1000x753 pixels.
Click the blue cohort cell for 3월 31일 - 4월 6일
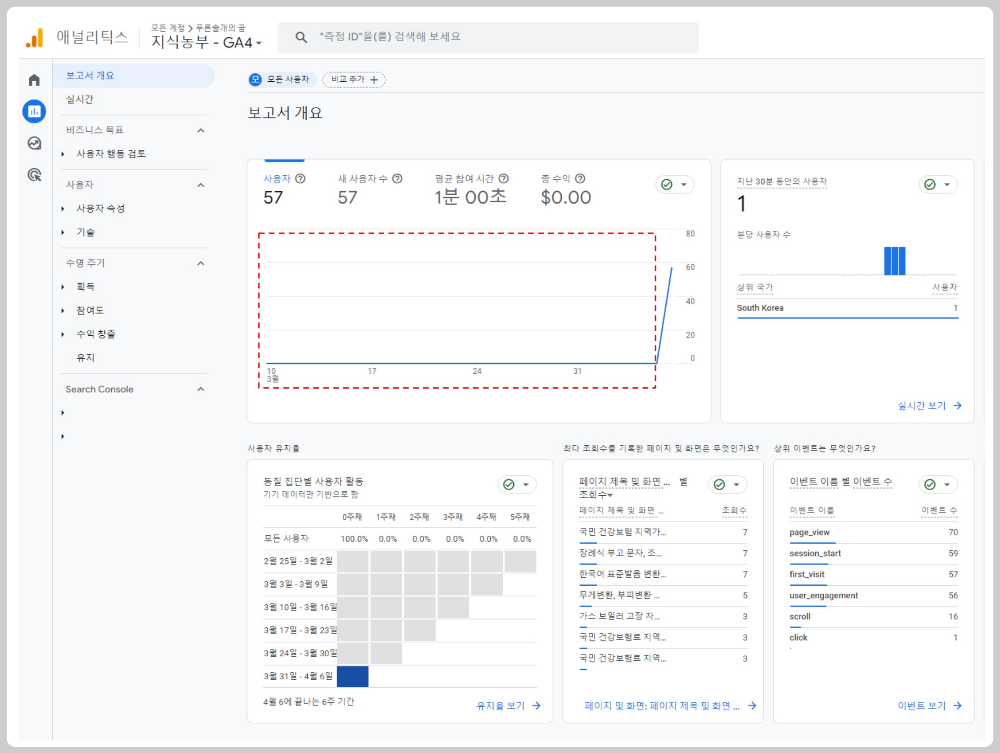pyautogui.click(x=353, y=676)
